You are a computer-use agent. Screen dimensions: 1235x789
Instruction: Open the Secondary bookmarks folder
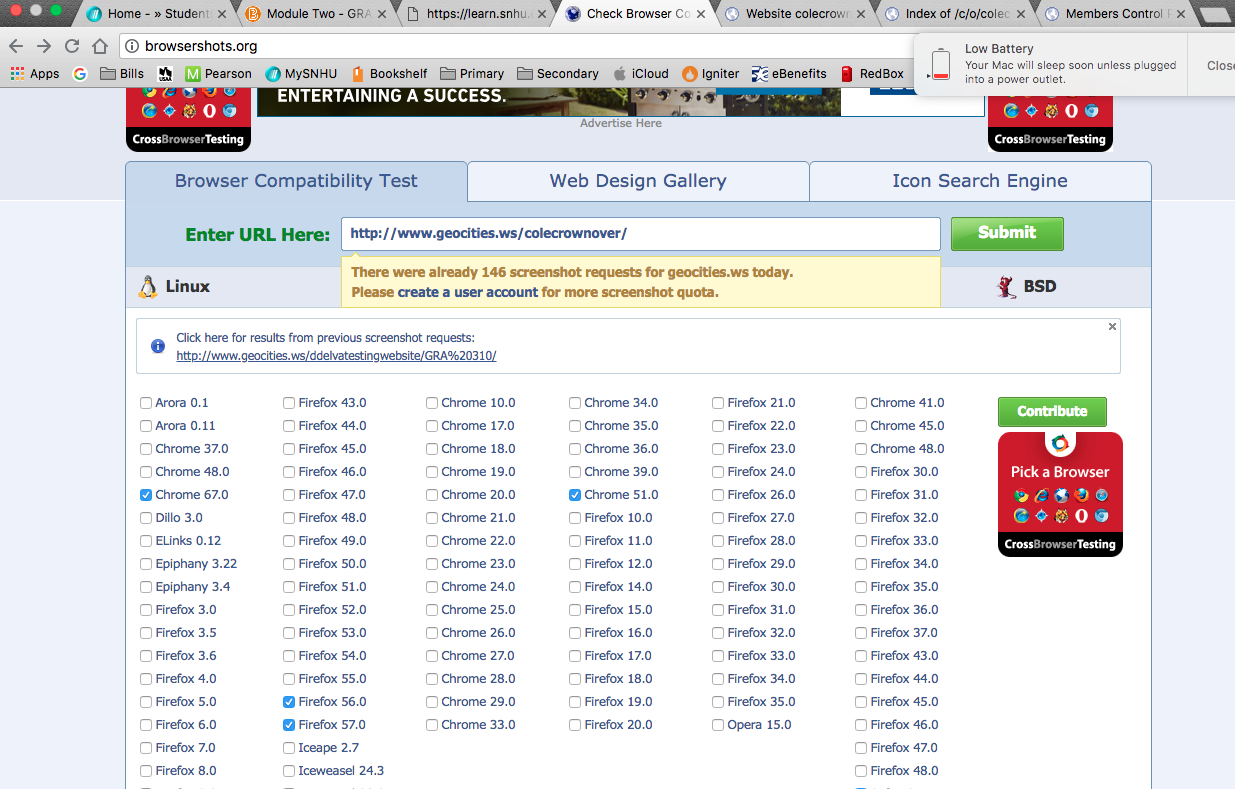[x=558, y=73]
